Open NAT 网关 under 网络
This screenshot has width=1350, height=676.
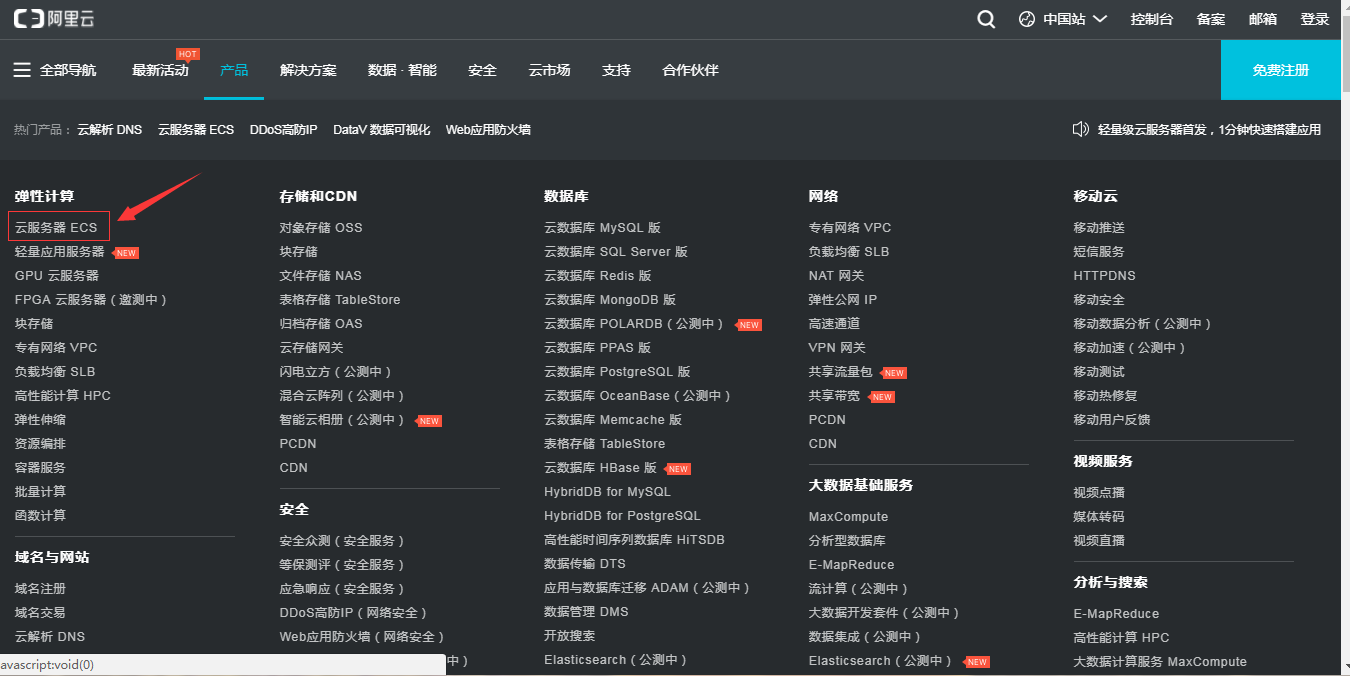coord(837,276)
